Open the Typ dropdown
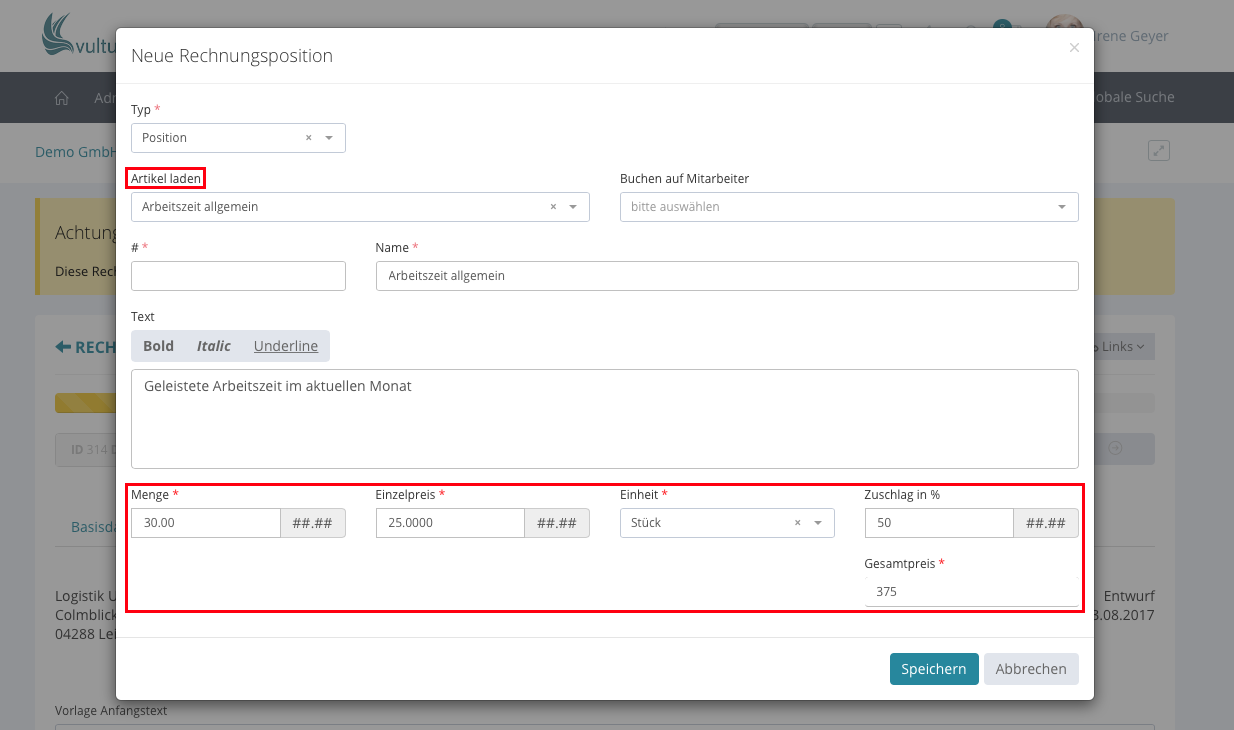 point(329,138)
